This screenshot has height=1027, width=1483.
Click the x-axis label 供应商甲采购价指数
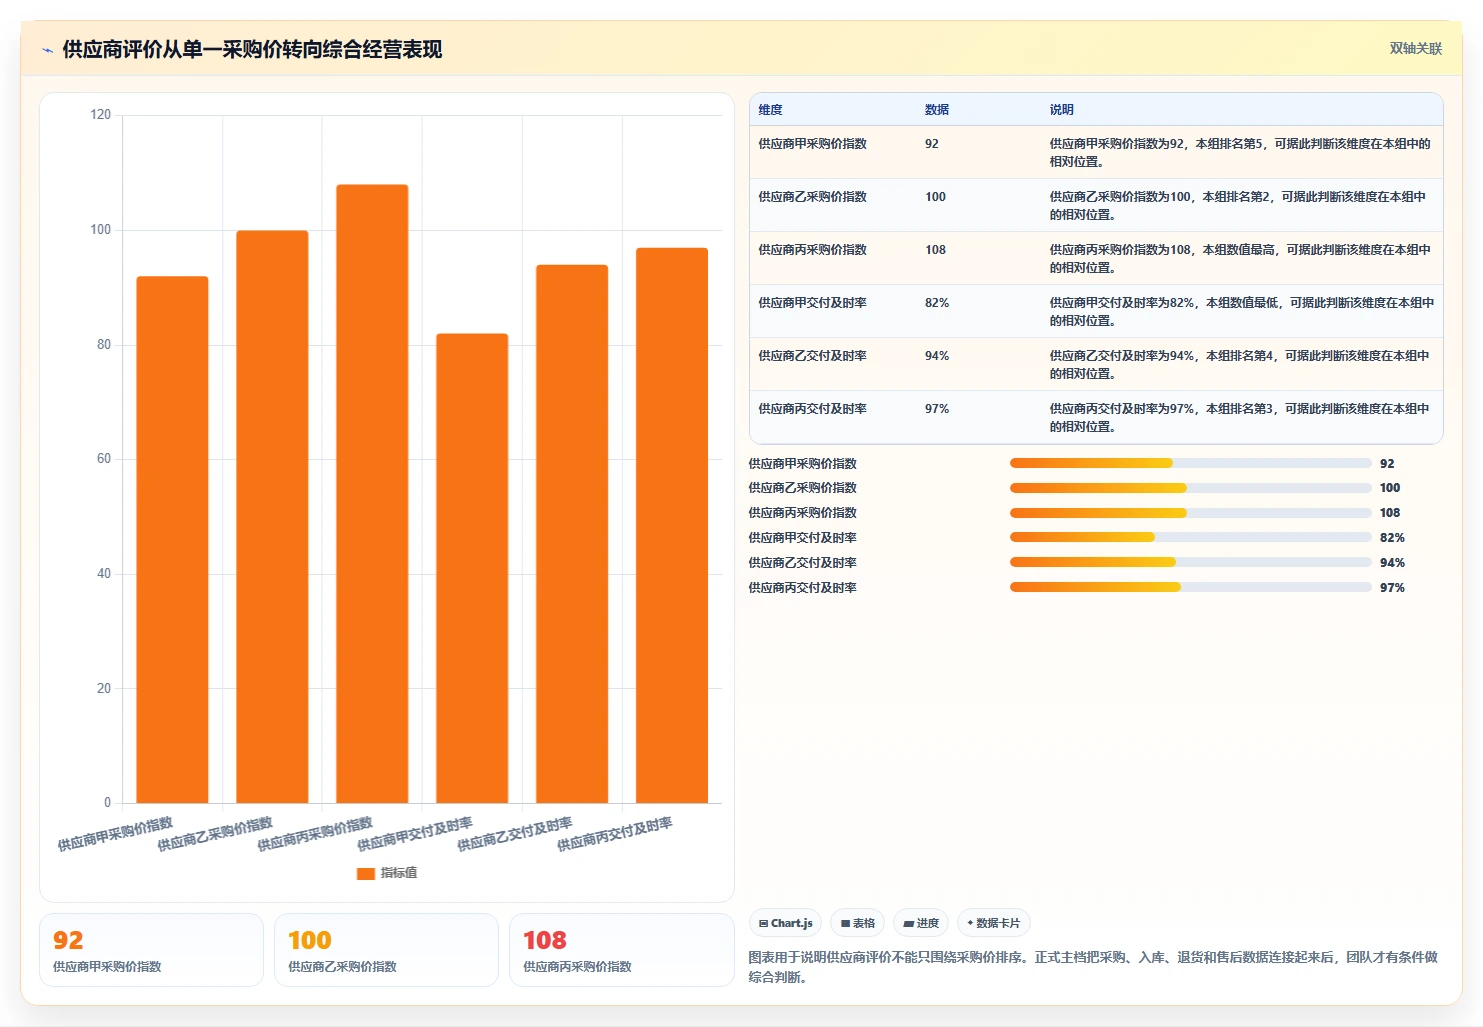click(115, 834)
